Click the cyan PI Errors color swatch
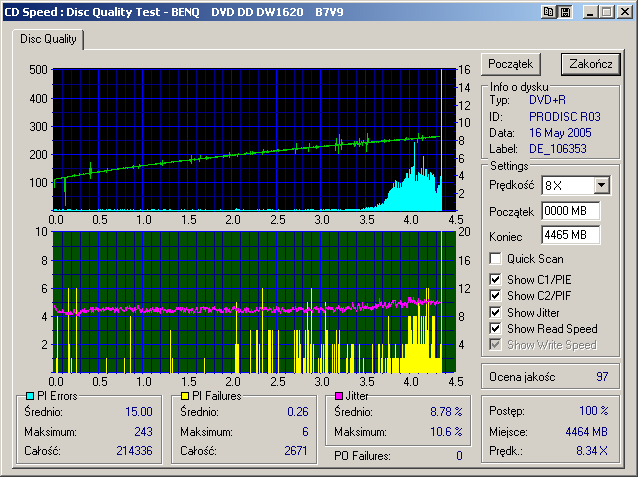 tap(30, 396)
